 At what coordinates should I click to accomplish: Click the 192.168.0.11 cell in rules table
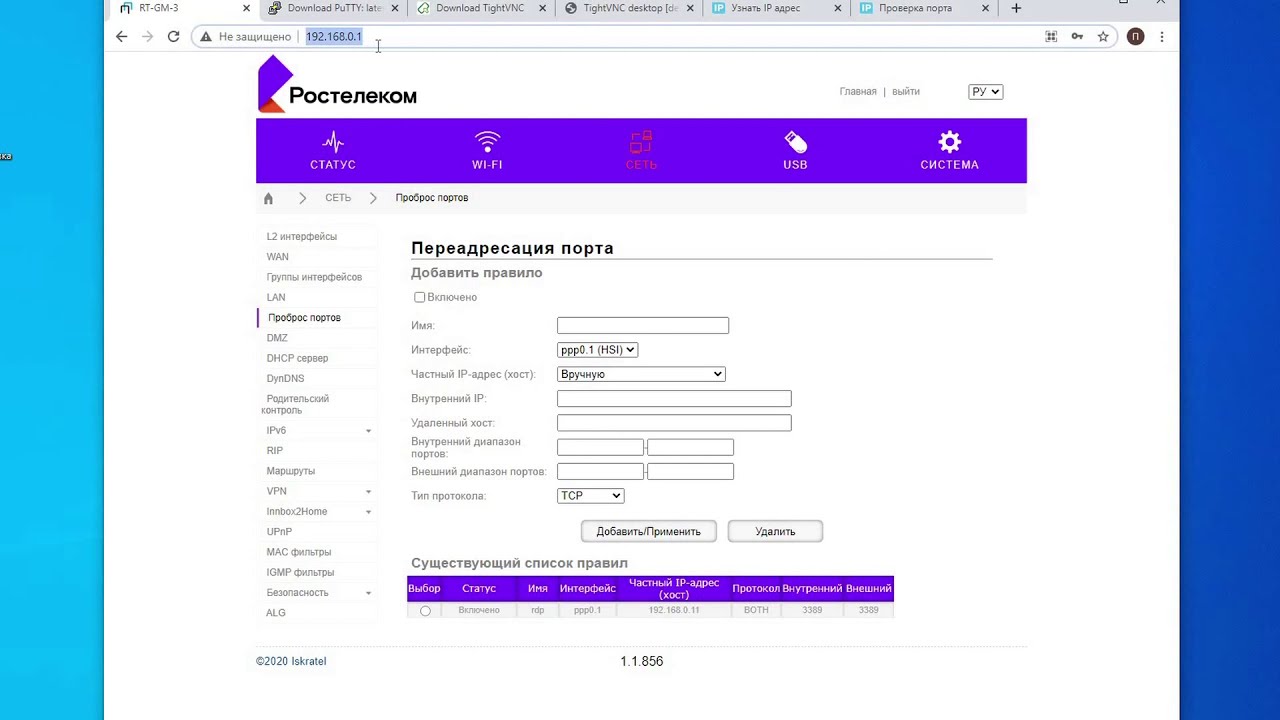pos(674,610)
